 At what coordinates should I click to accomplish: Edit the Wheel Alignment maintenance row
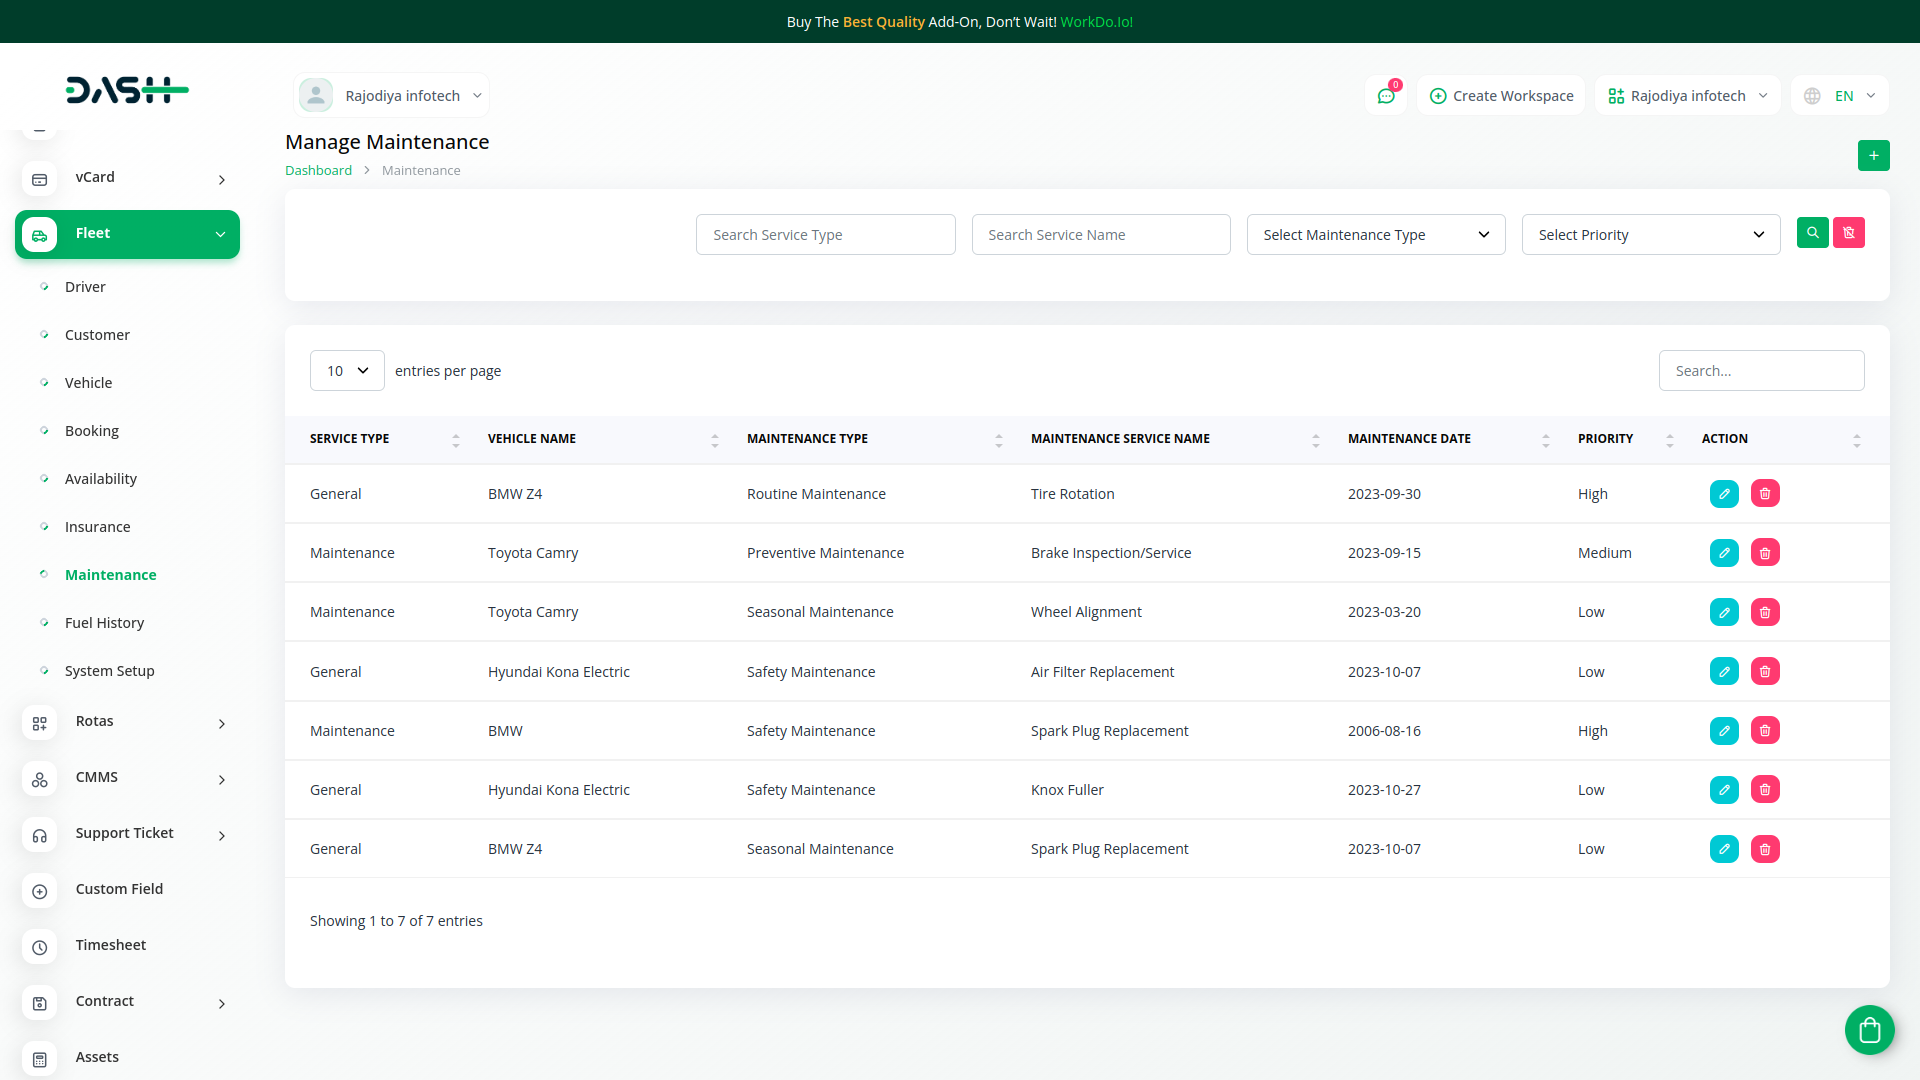[1724, 612]
